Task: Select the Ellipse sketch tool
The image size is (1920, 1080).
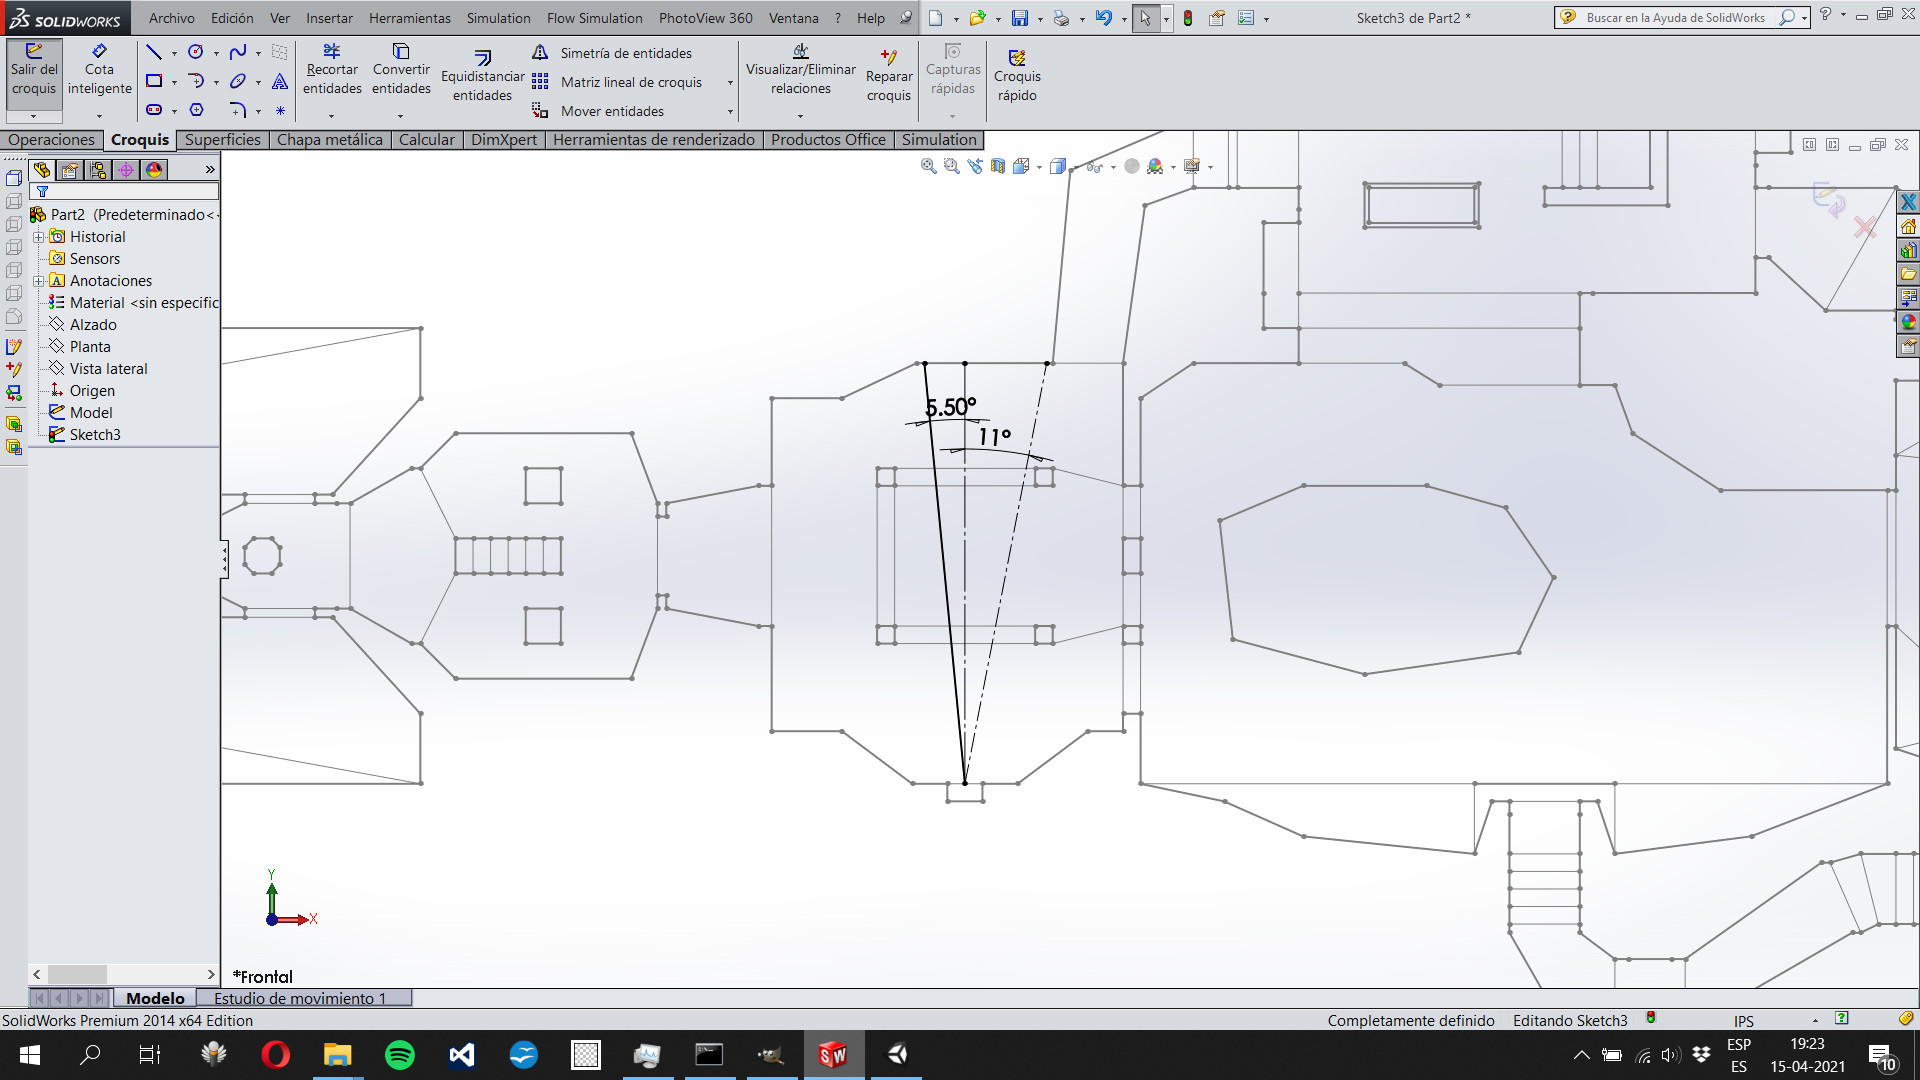Action: tap(238, 81)
